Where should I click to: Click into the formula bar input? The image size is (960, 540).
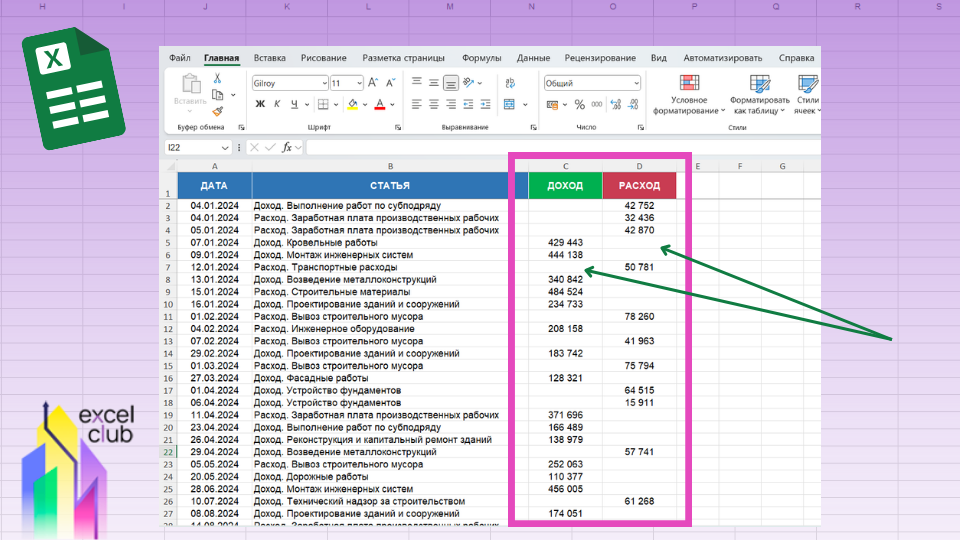click(563, 148)
